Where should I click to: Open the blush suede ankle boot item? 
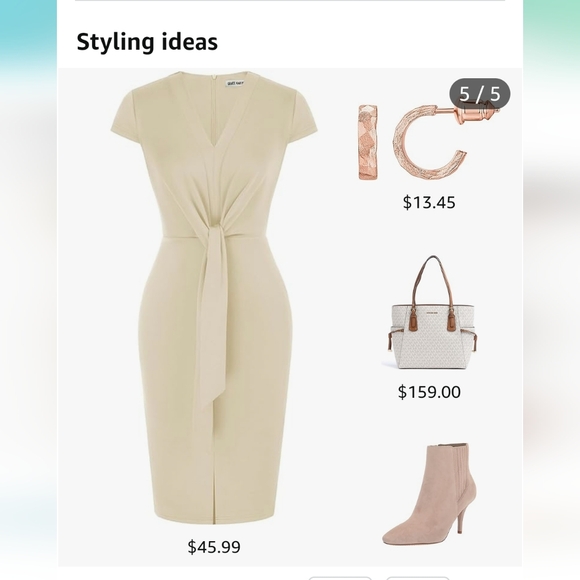click(x=430, y=494)
